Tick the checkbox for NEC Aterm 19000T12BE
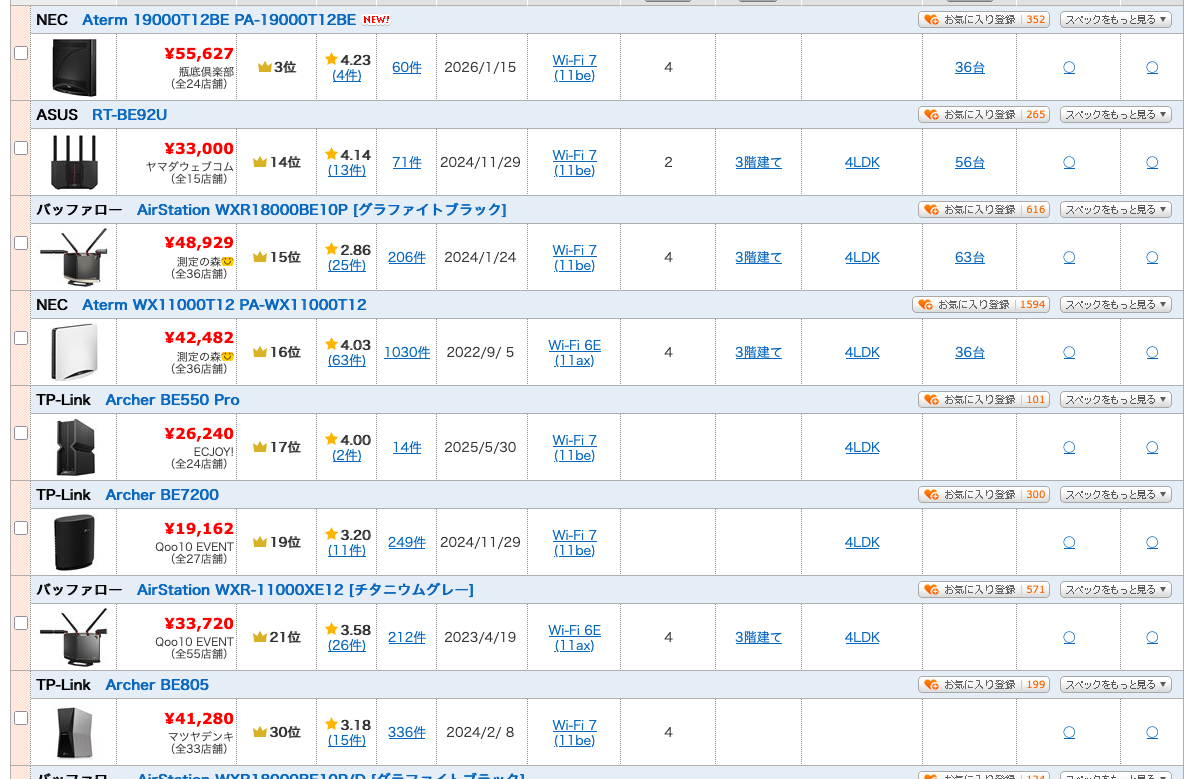The width and height of the screenshot is (1186, 779). (x=21, y=53)
